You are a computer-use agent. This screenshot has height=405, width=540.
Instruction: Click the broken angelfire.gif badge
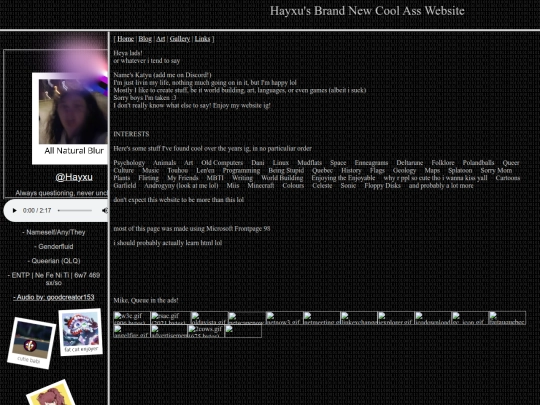[x=132, y=331]
